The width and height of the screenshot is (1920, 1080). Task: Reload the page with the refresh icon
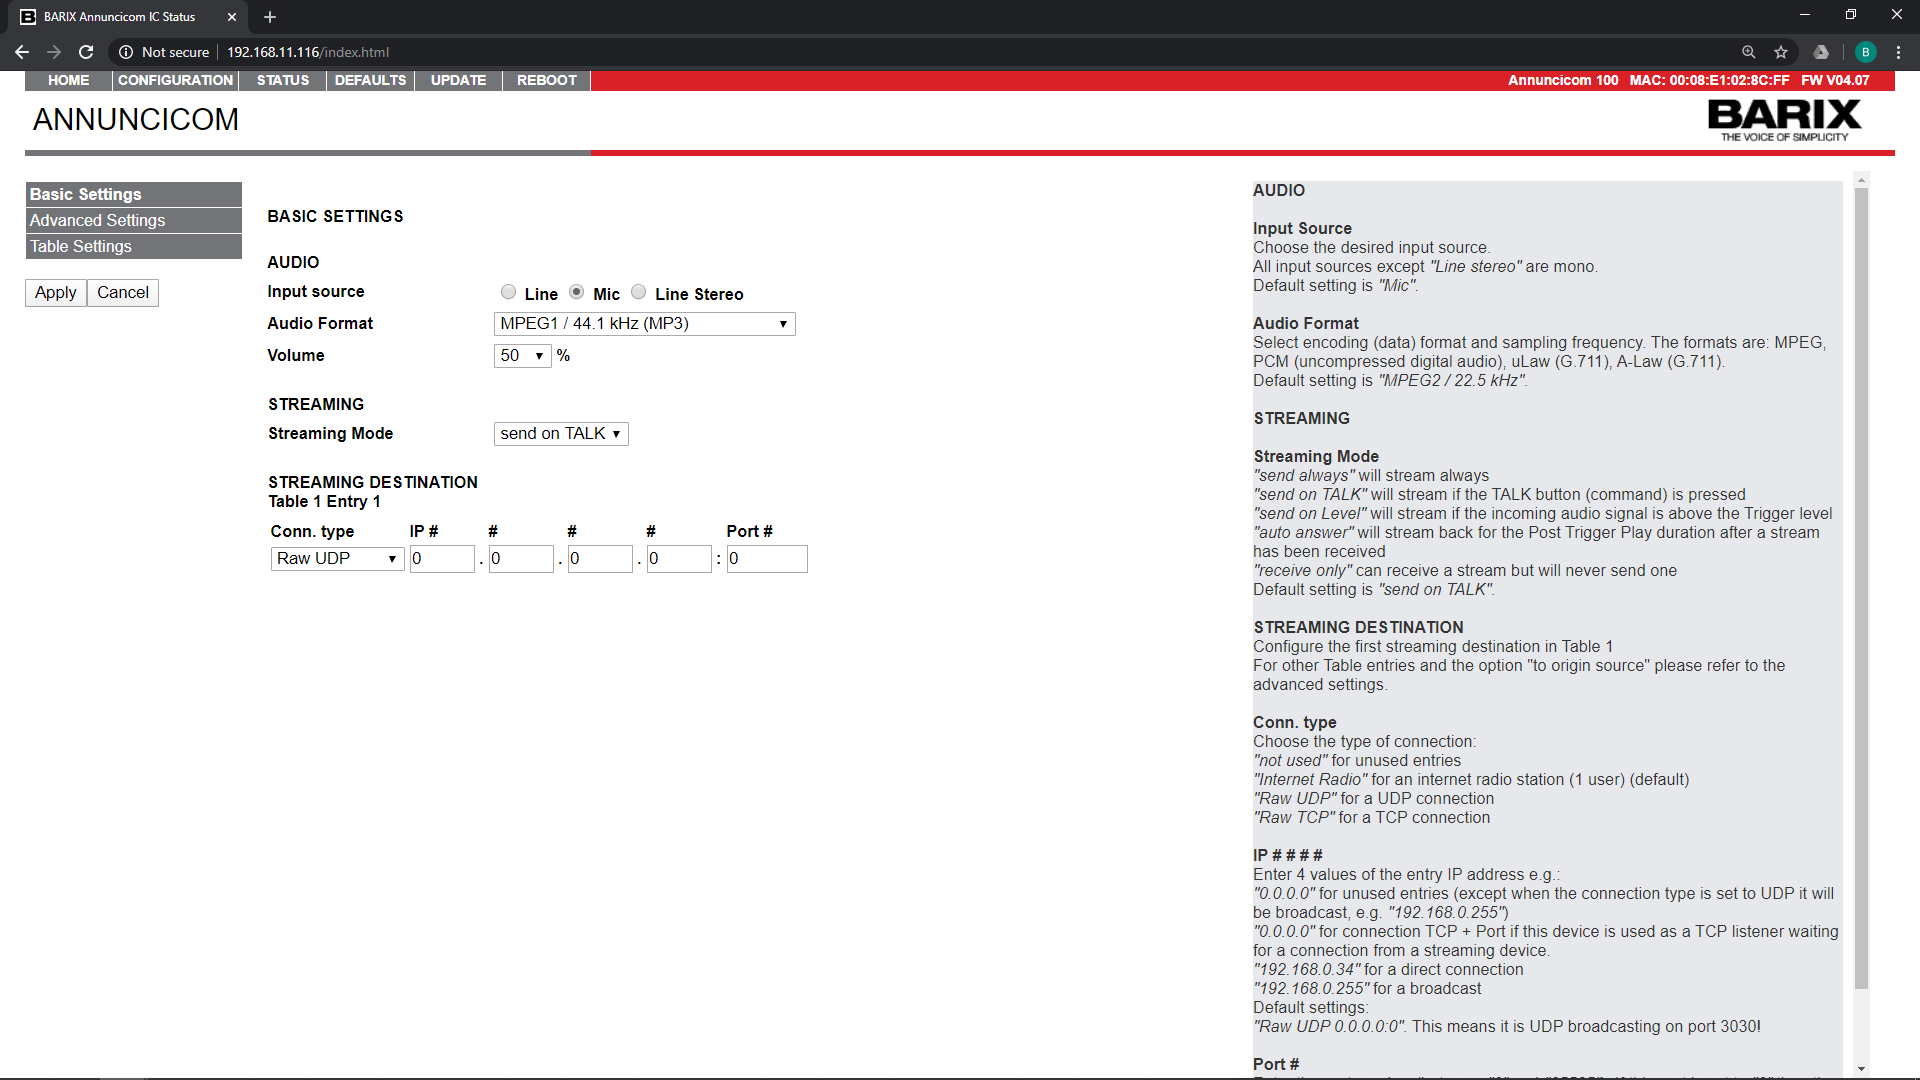86,52
